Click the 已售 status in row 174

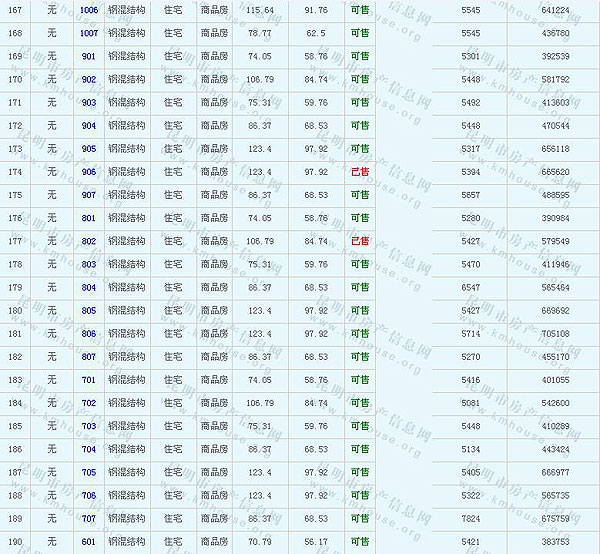pyautogui.click(x=360, y=172)
